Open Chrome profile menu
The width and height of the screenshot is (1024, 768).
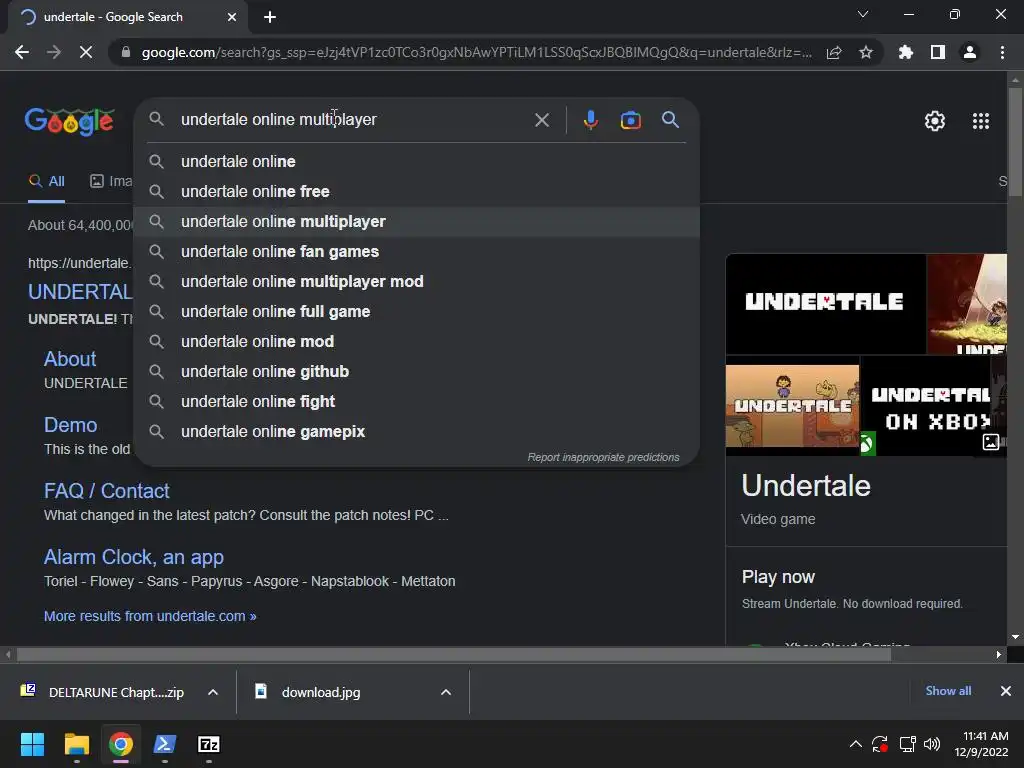(x=970, y=52)
